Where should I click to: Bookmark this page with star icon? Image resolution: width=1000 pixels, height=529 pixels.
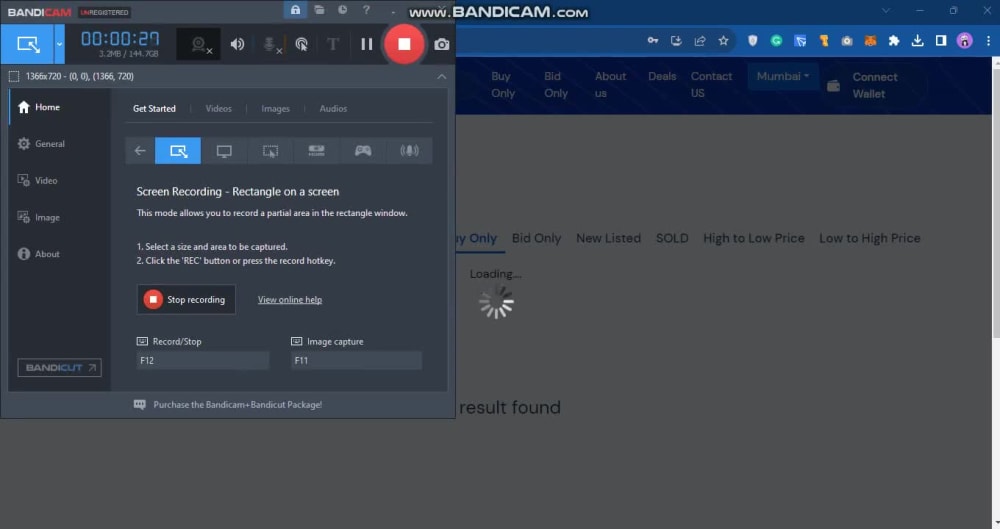pyautogui.click(x=723, y=41)
